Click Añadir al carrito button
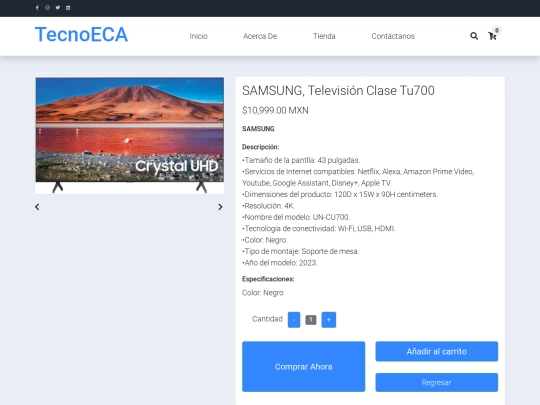The image size is (540, 405). pyautogui.click(x=437, y=351)
